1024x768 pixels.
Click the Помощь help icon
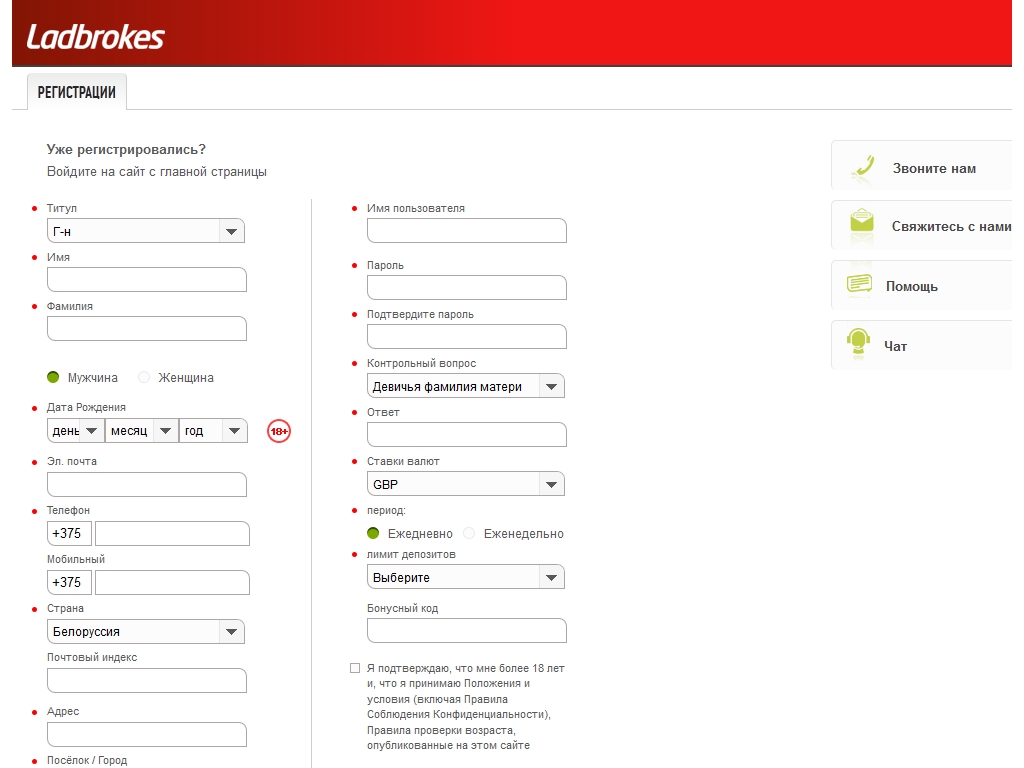(x=859, y=284)
